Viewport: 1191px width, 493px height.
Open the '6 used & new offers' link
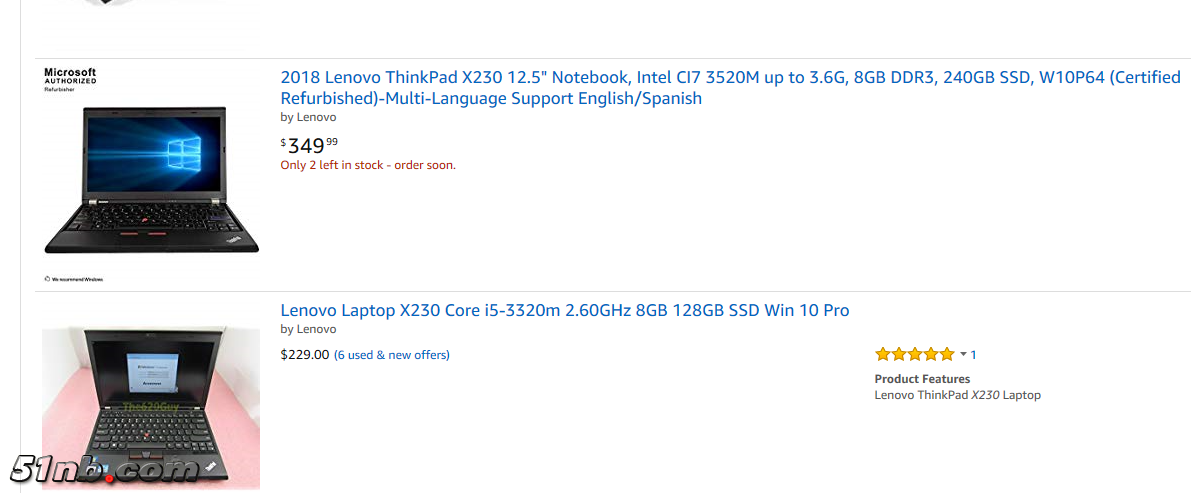(392, 355)
